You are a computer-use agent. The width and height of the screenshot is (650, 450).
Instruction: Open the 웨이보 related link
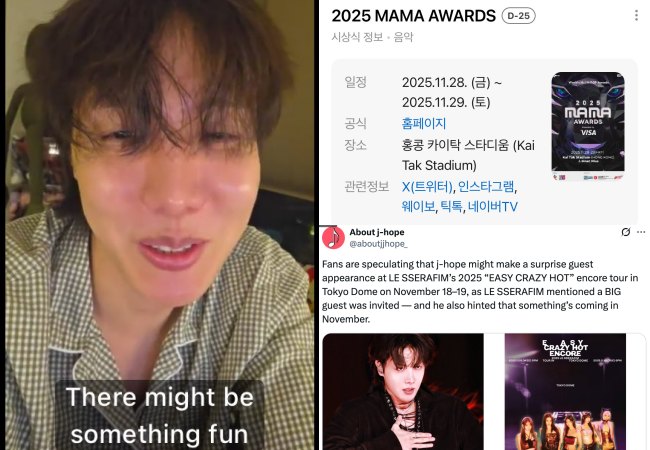click(418, 206)
